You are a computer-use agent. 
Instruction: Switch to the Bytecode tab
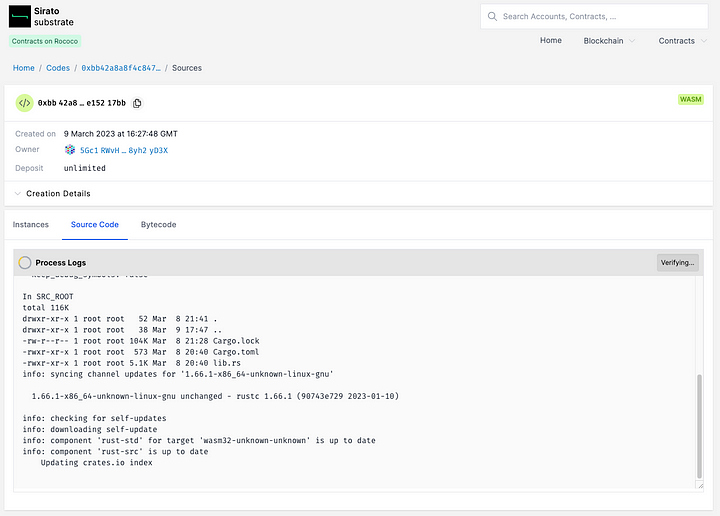(x=158, y=225)
